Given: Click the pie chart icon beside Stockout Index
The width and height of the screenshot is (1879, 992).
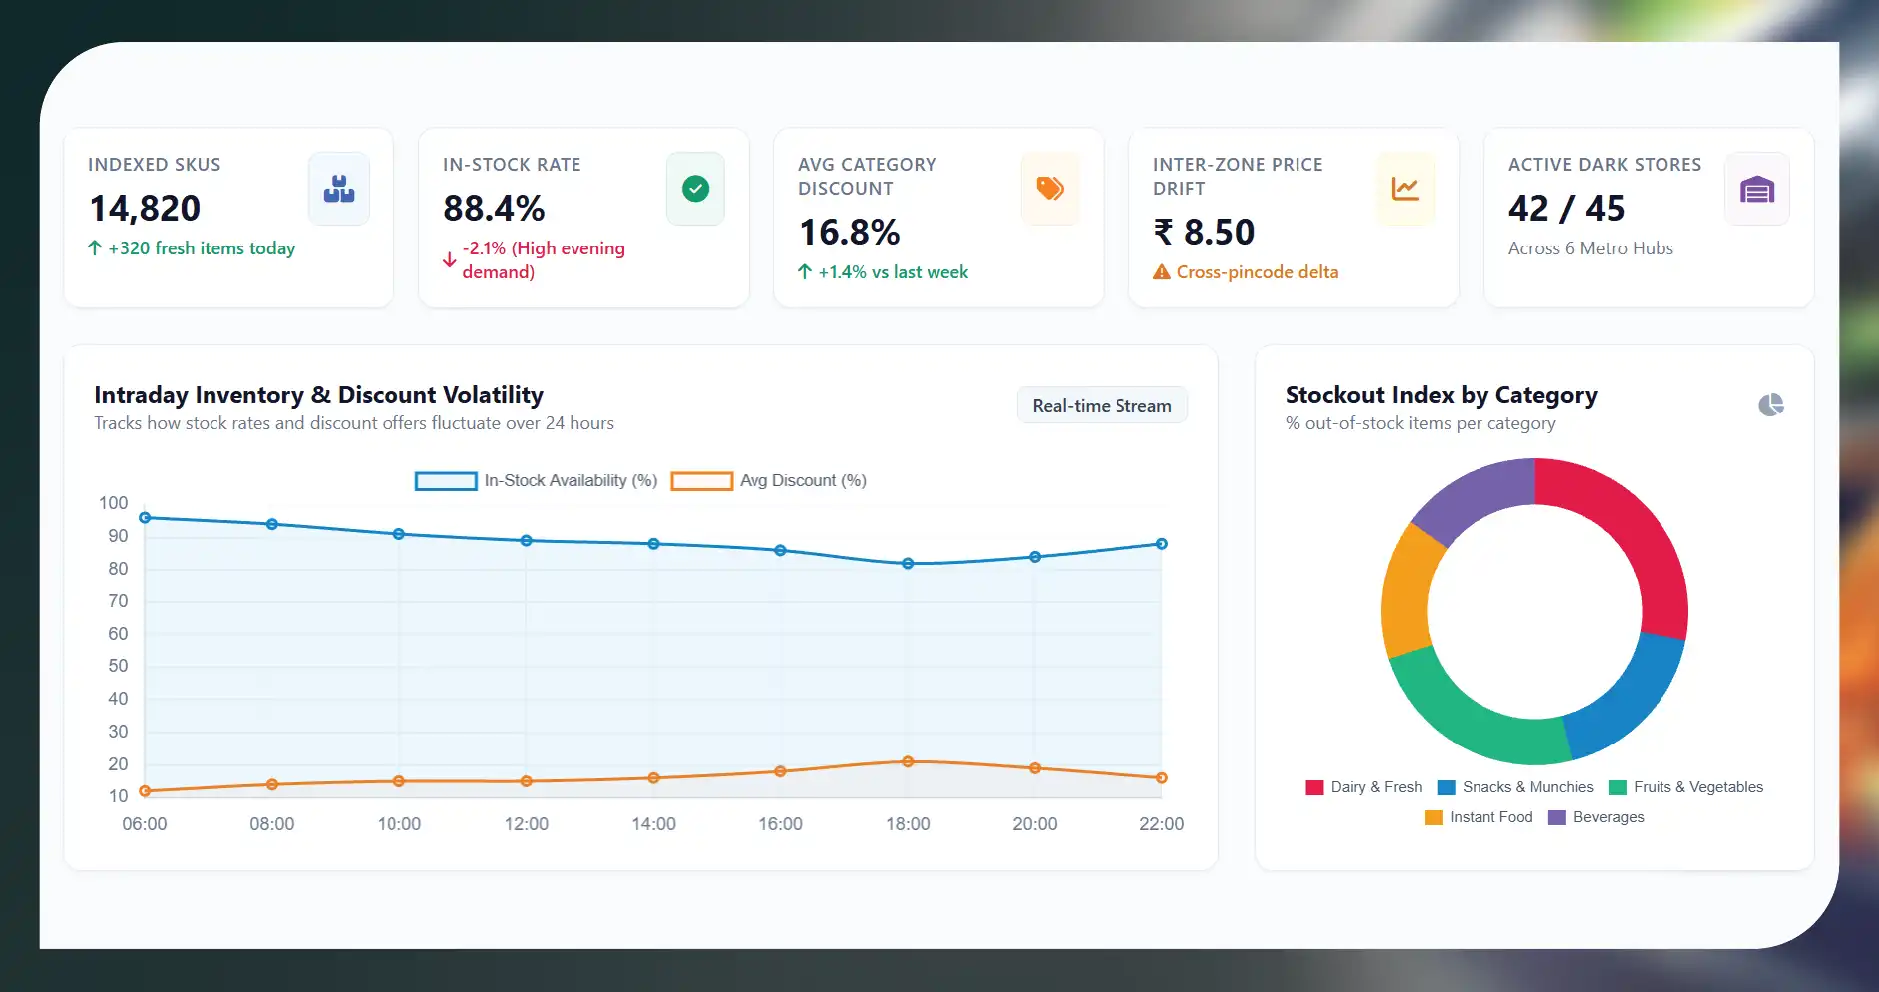Looking at the screenshot, I should coord(1771,404).
